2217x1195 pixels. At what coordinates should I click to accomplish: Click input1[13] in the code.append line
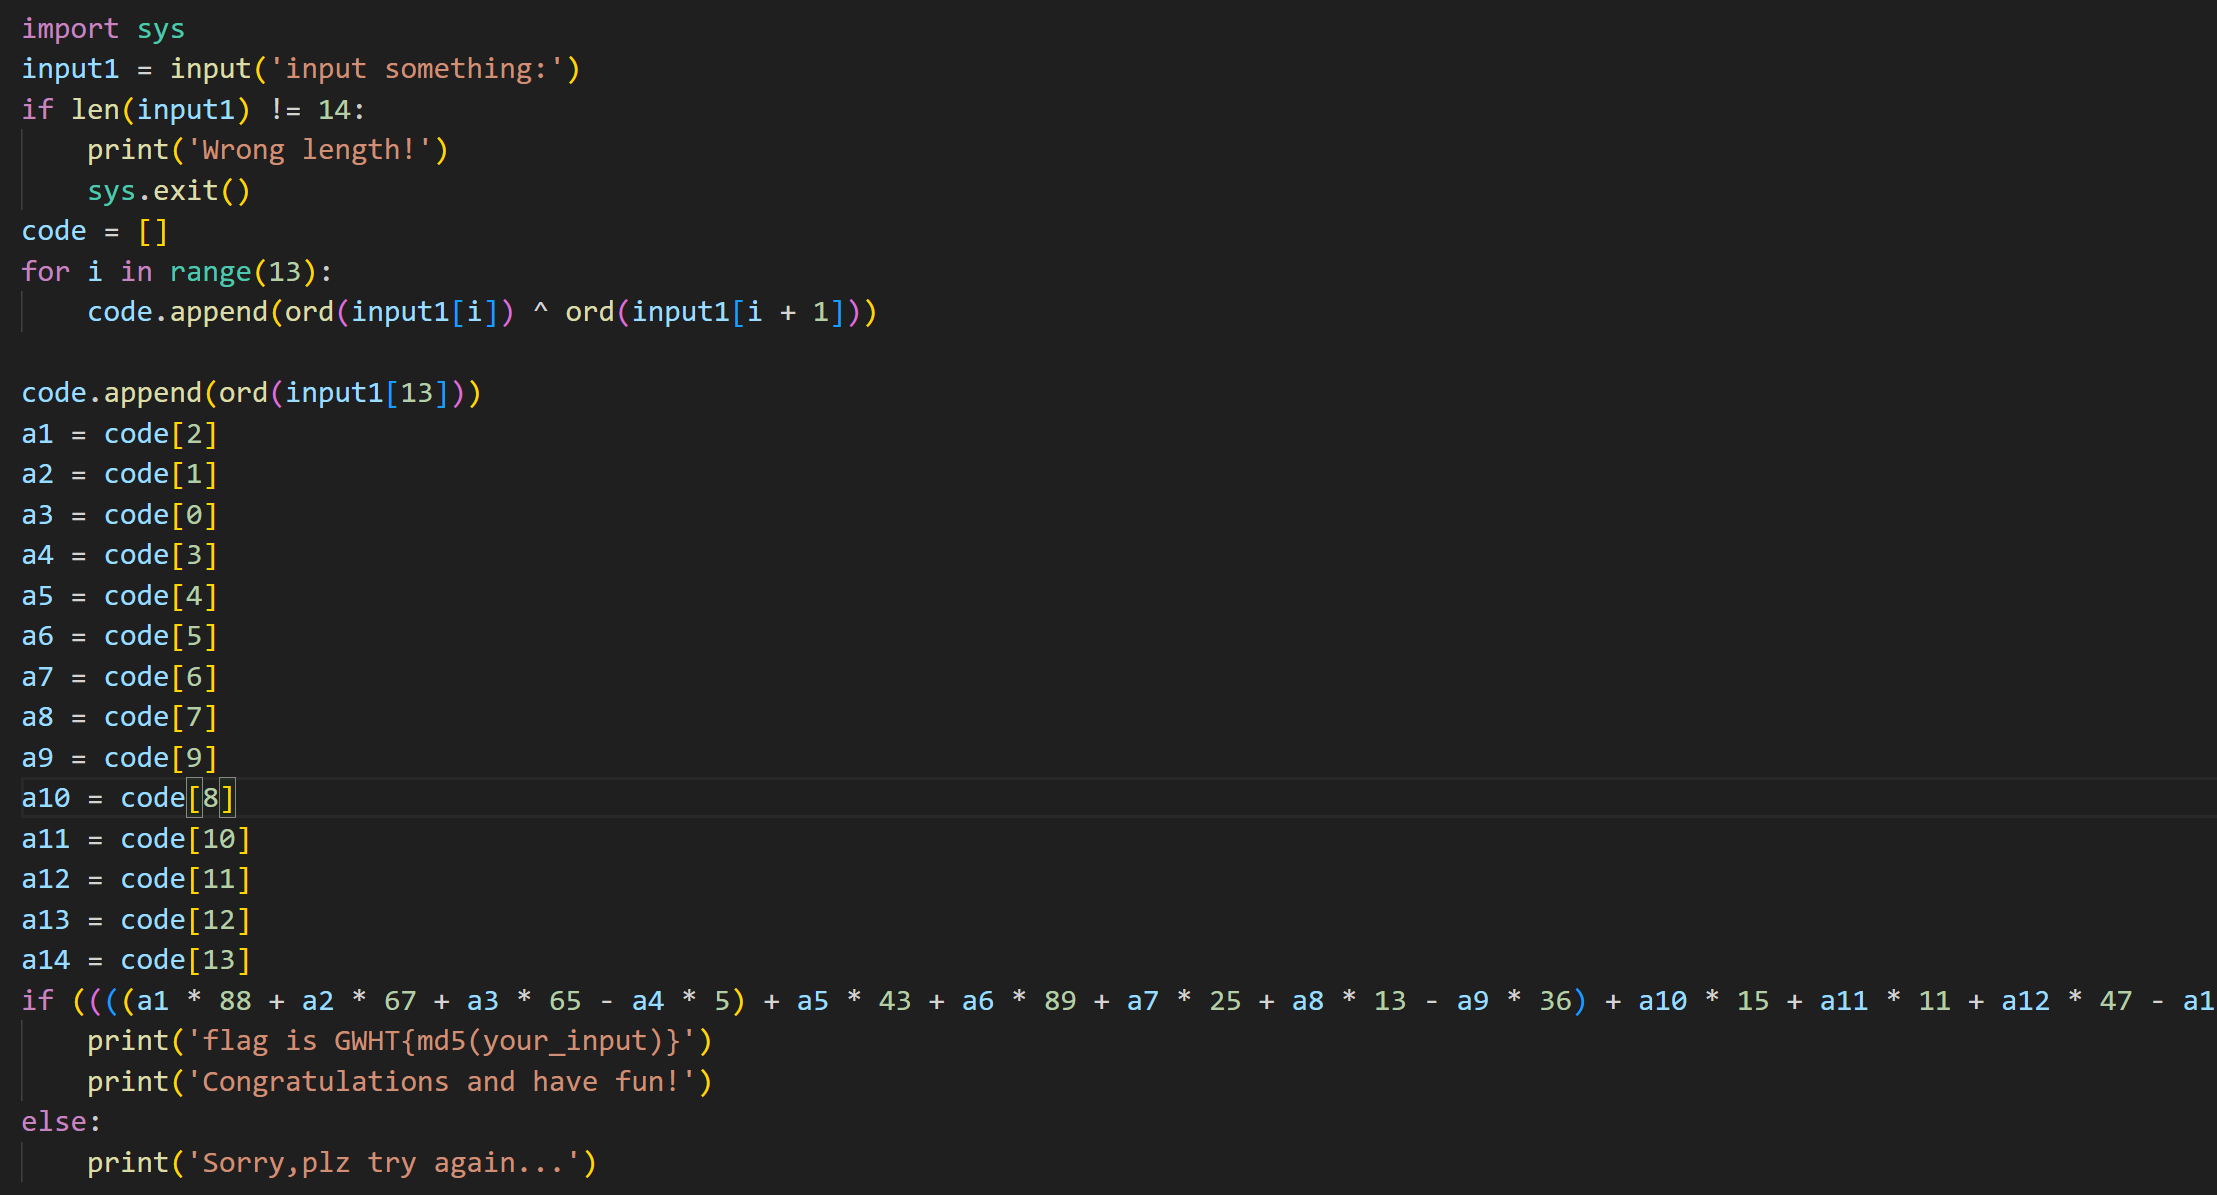click(367, 393)
